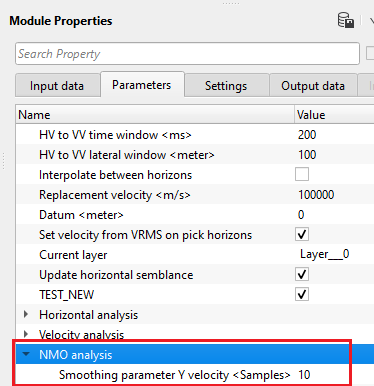Select Datum value 0
The image size is (374, 386).
[301, 215]
